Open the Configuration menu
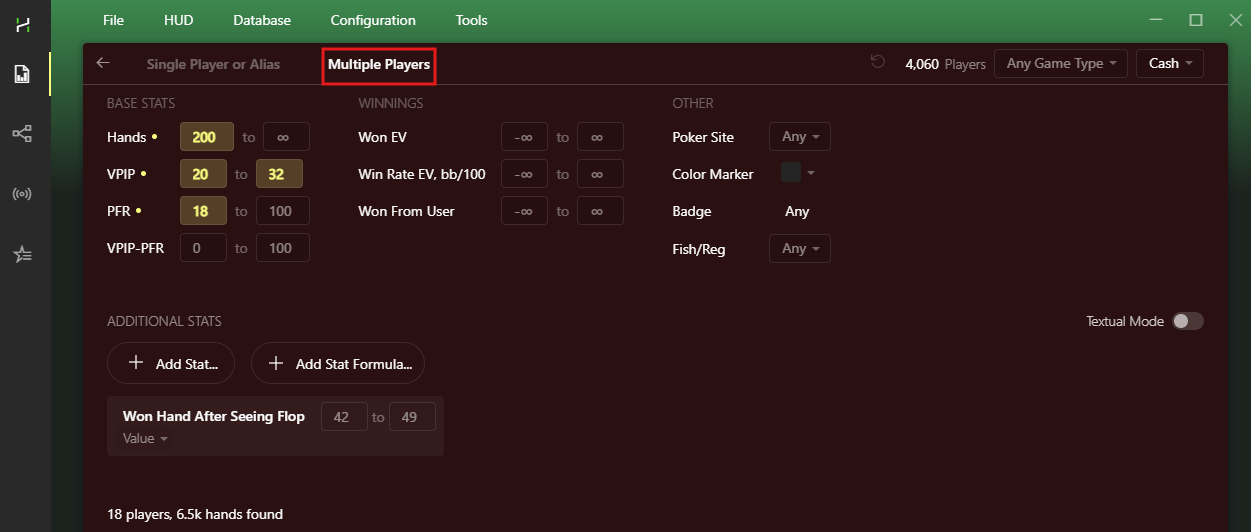The width and height of the screenshot is (1251, 532). pos(373,20)
